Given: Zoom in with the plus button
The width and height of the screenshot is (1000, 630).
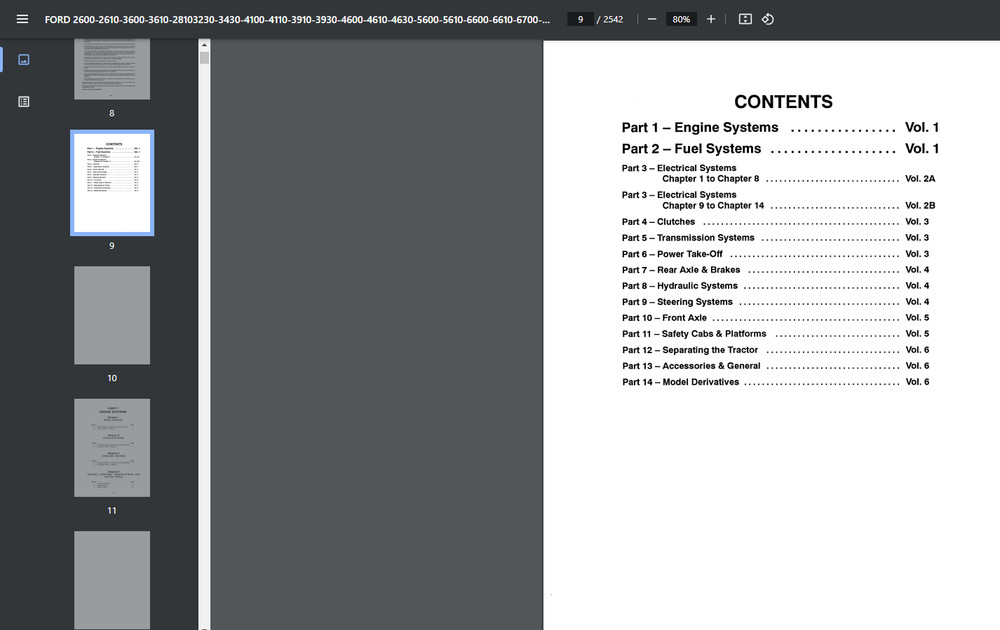Looking at the screenshot, I should click(710, 19).
